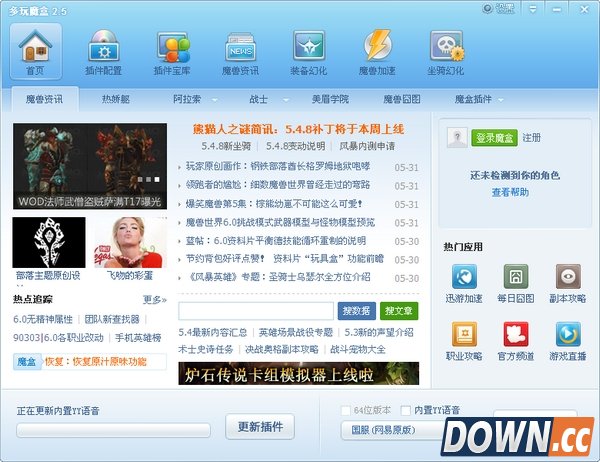Expand the 魔盒插件 dropdown arrow
The width and height of the screenshot is (600, 462).
coord(501,100)
